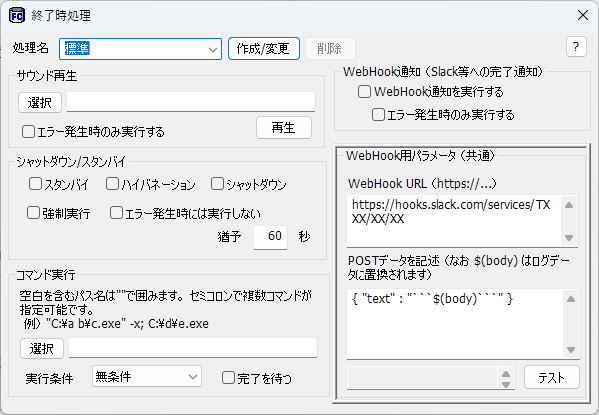599x415 pixels.
Task: Open the 実行条件 dropdown showing 無条件
Action: (x=147, y=377)
